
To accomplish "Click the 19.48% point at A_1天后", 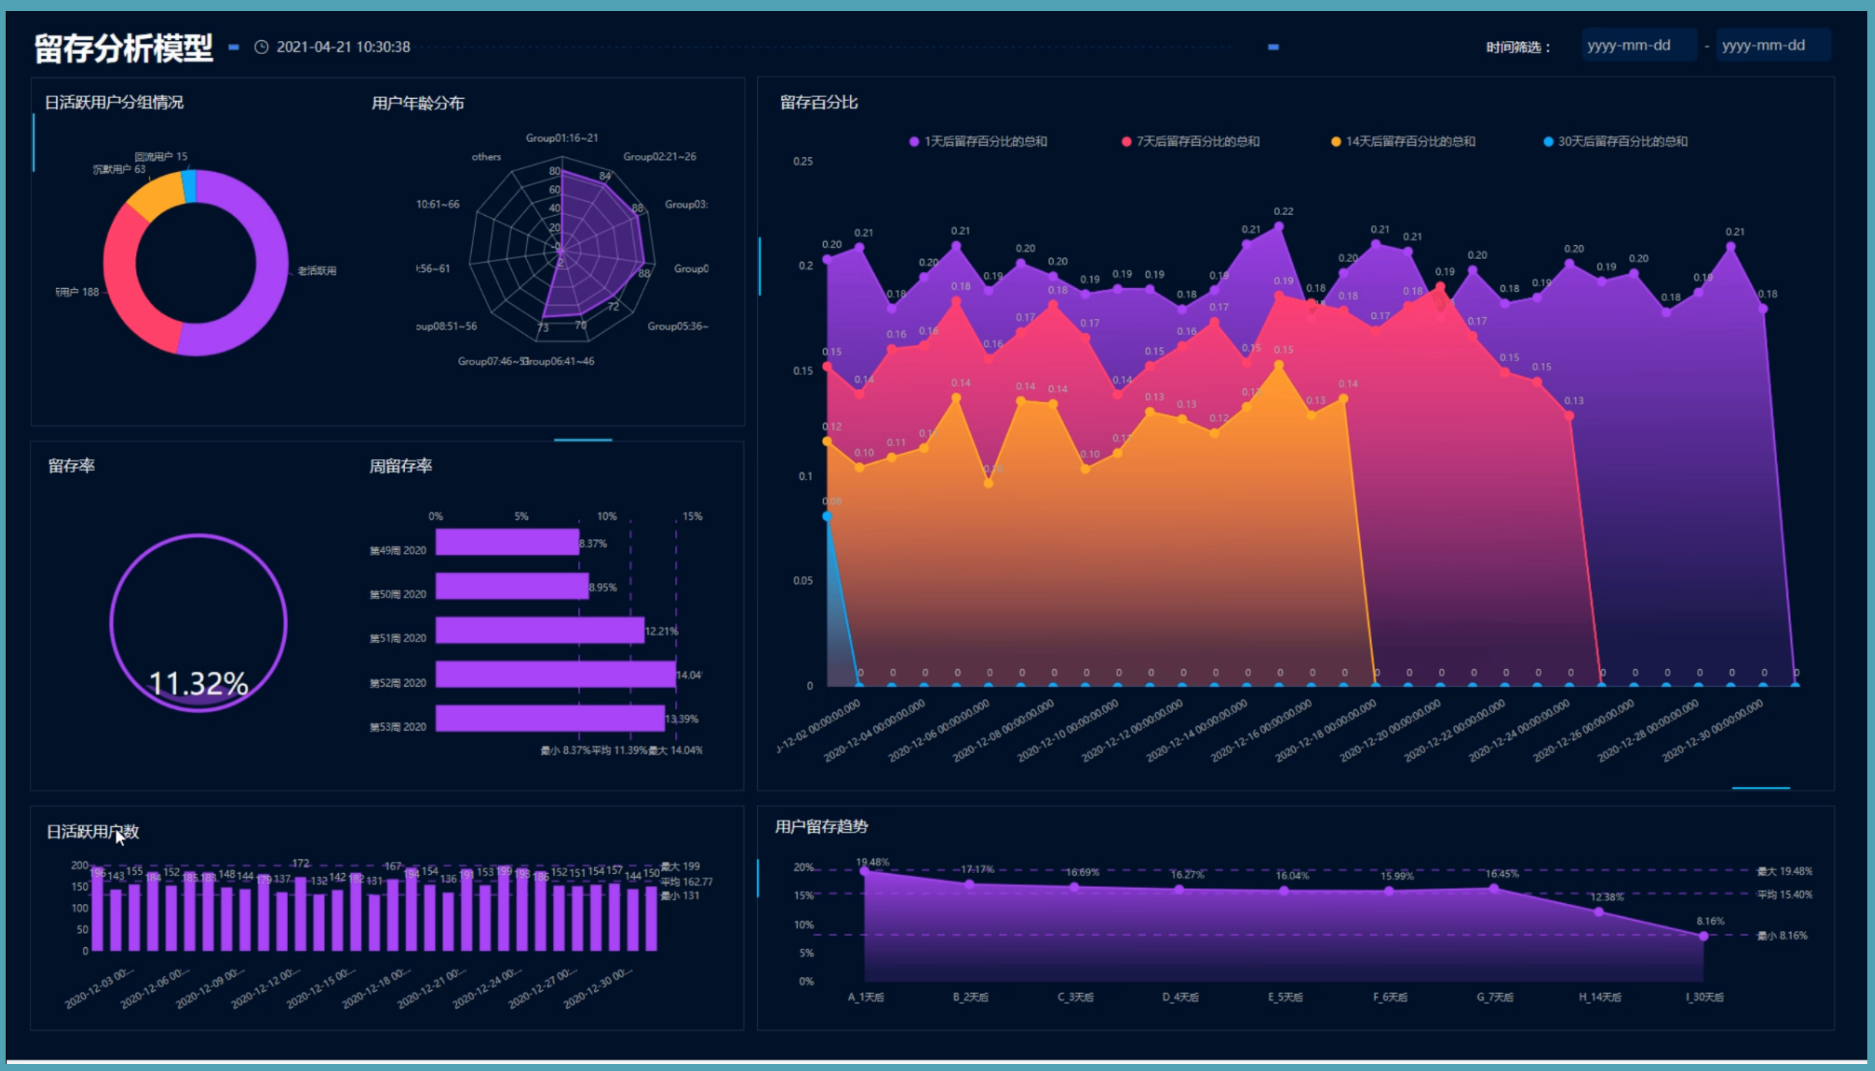I will point(865,871).
